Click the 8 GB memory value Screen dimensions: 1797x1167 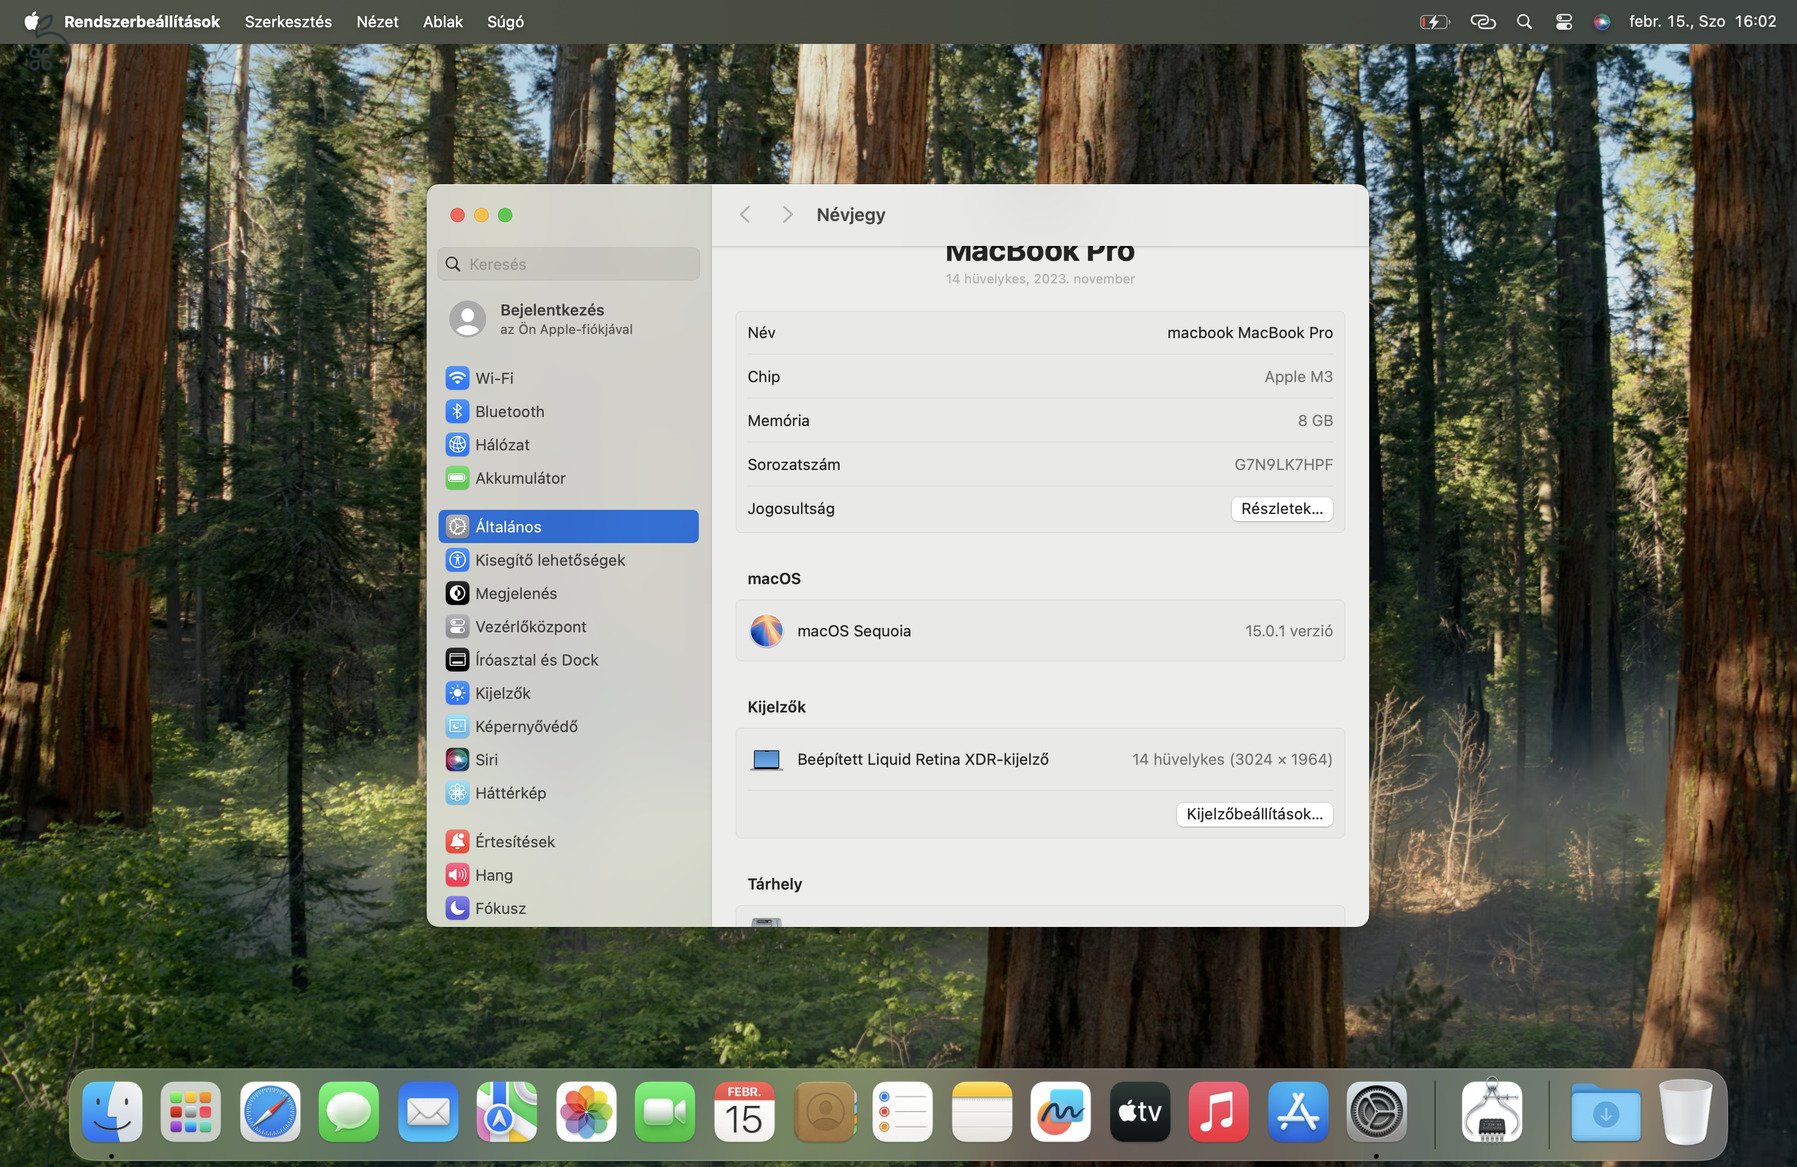tap(1315, 421)
